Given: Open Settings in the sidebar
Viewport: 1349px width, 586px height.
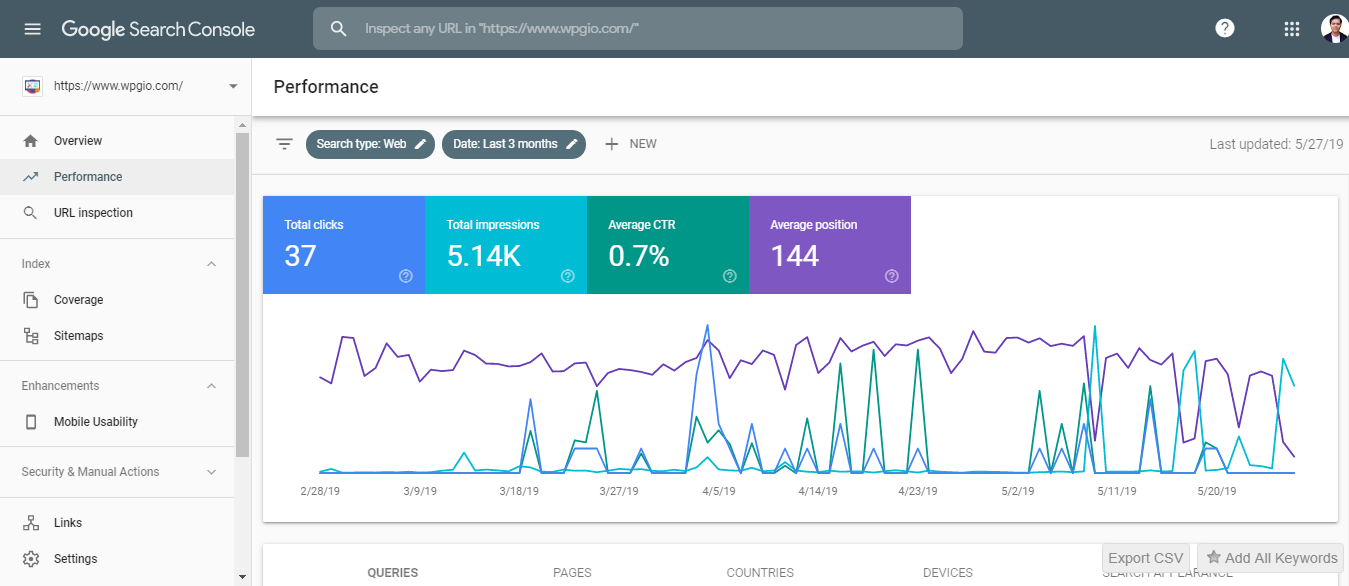Looking at the screenshot, I should coord(117,559).
